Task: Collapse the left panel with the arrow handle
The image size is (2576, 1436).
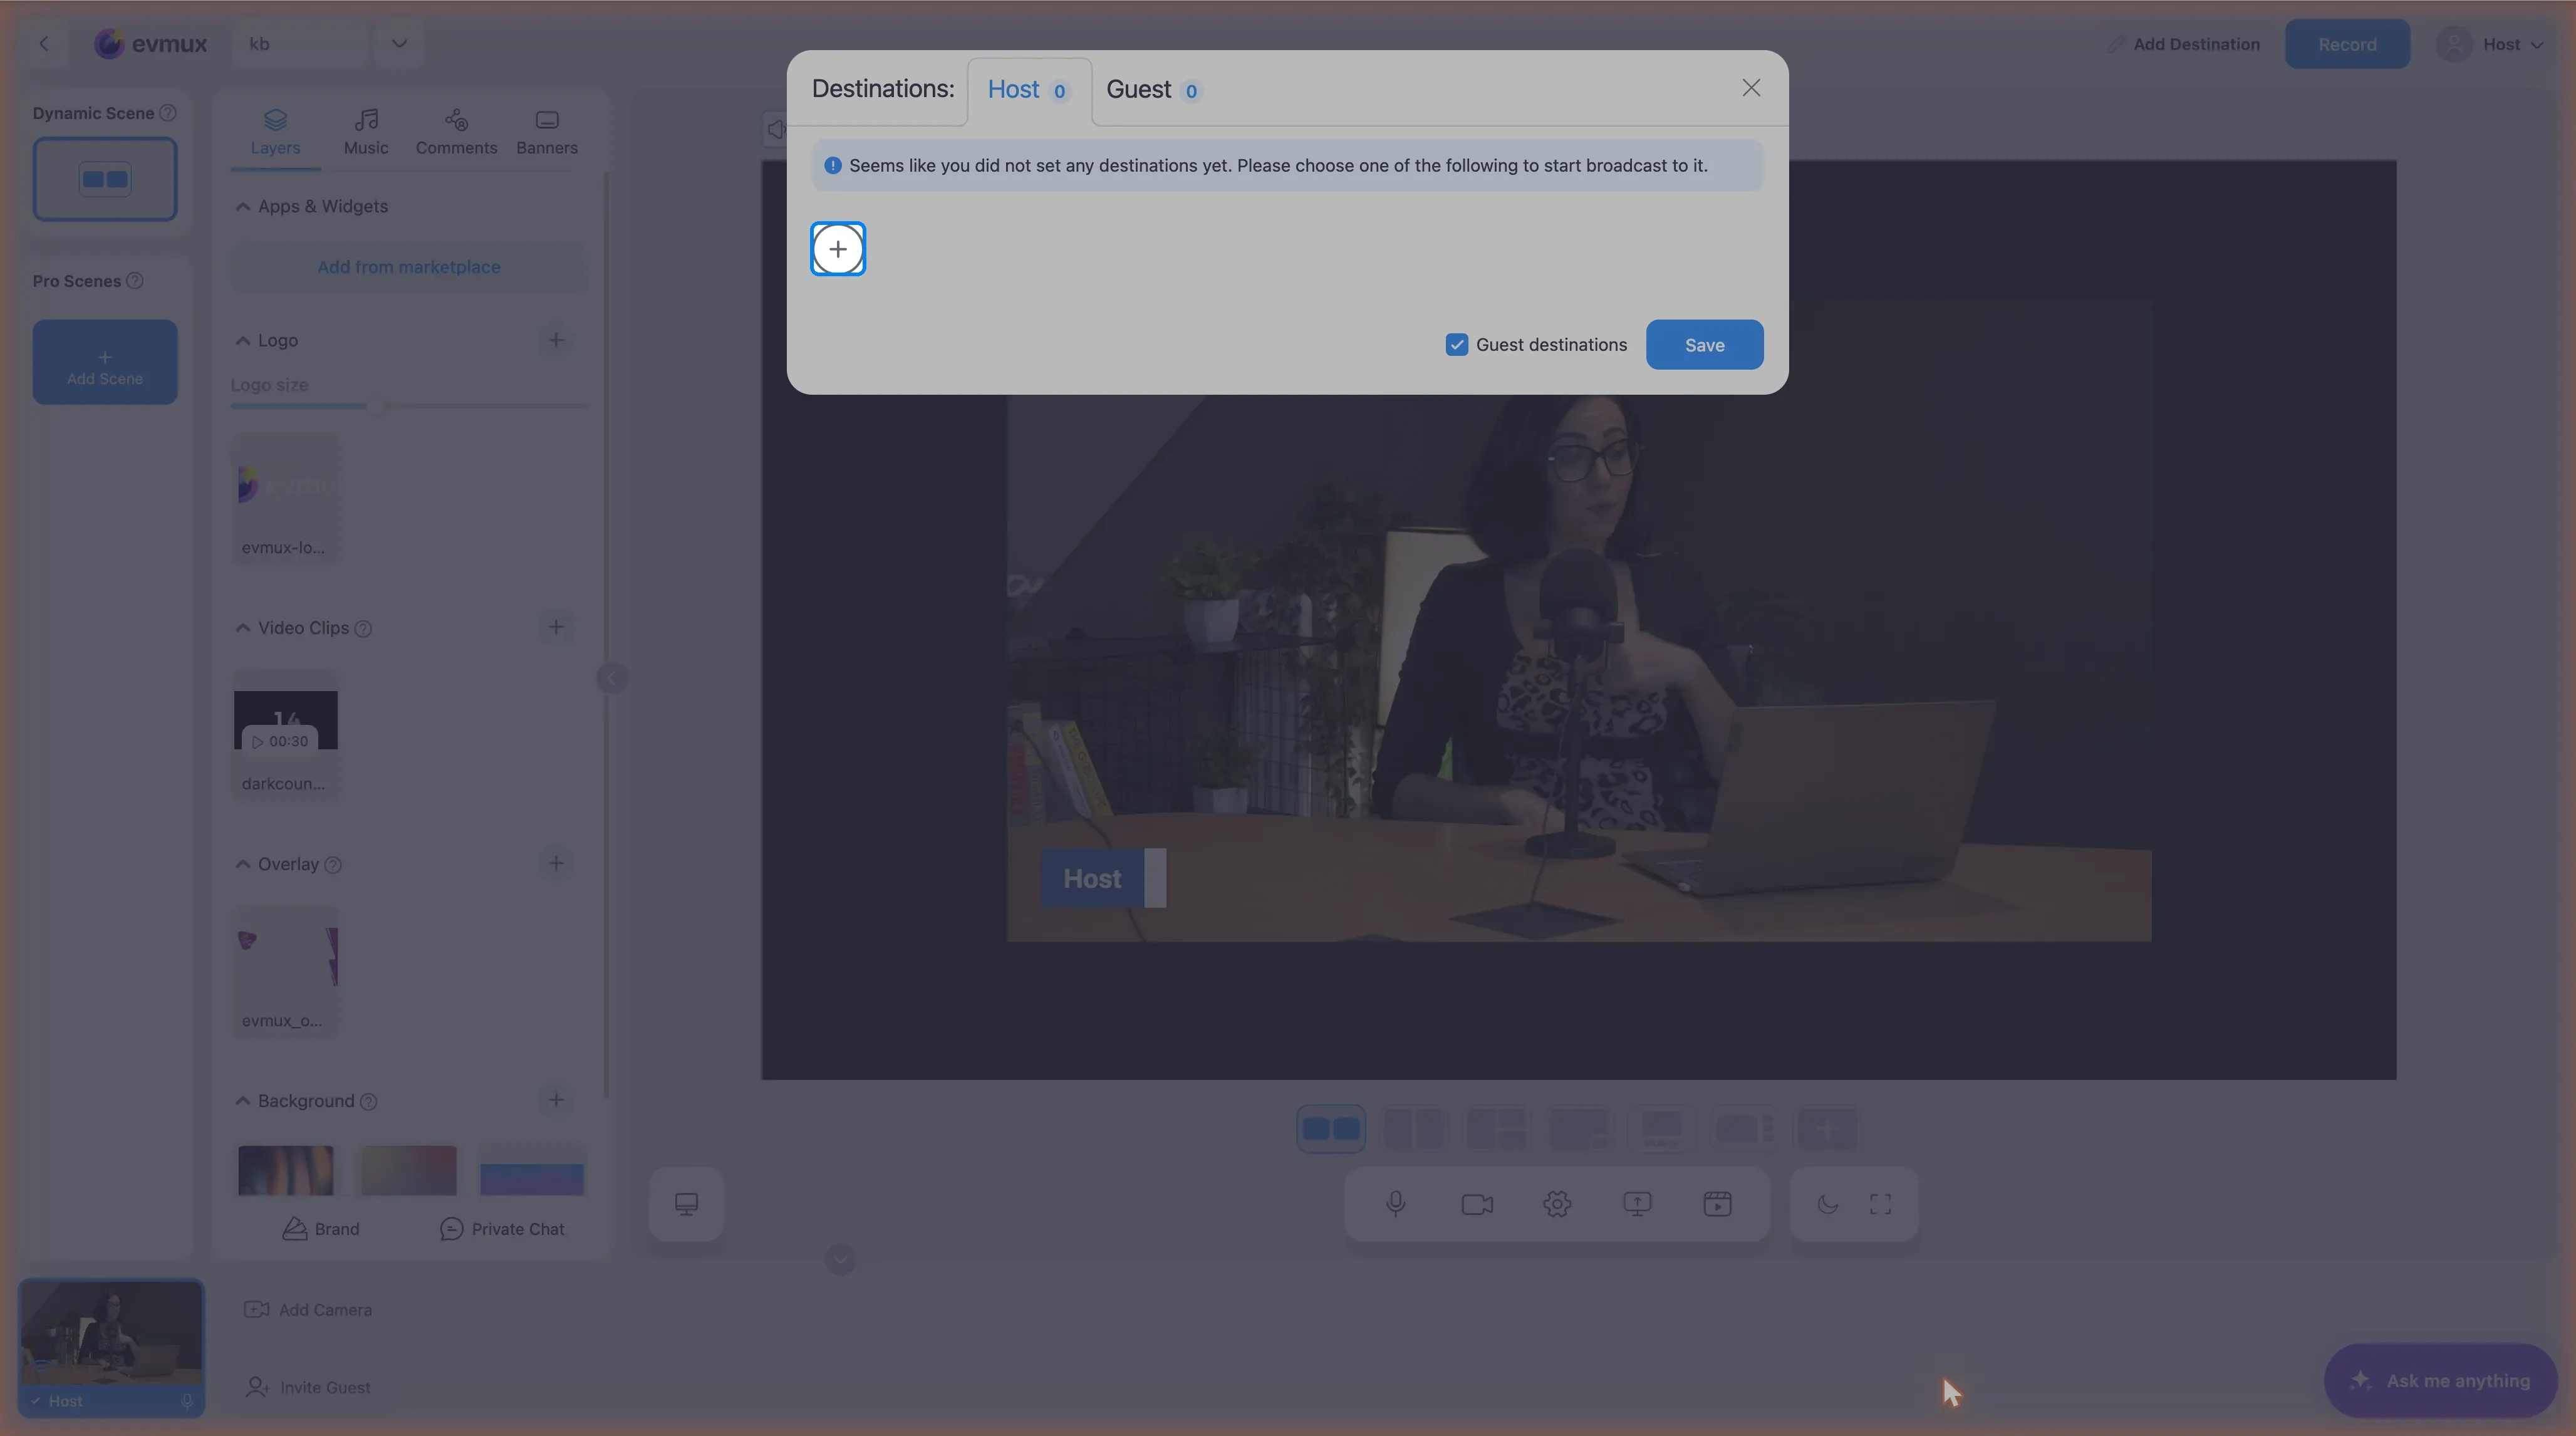Action: coord(611,678)
